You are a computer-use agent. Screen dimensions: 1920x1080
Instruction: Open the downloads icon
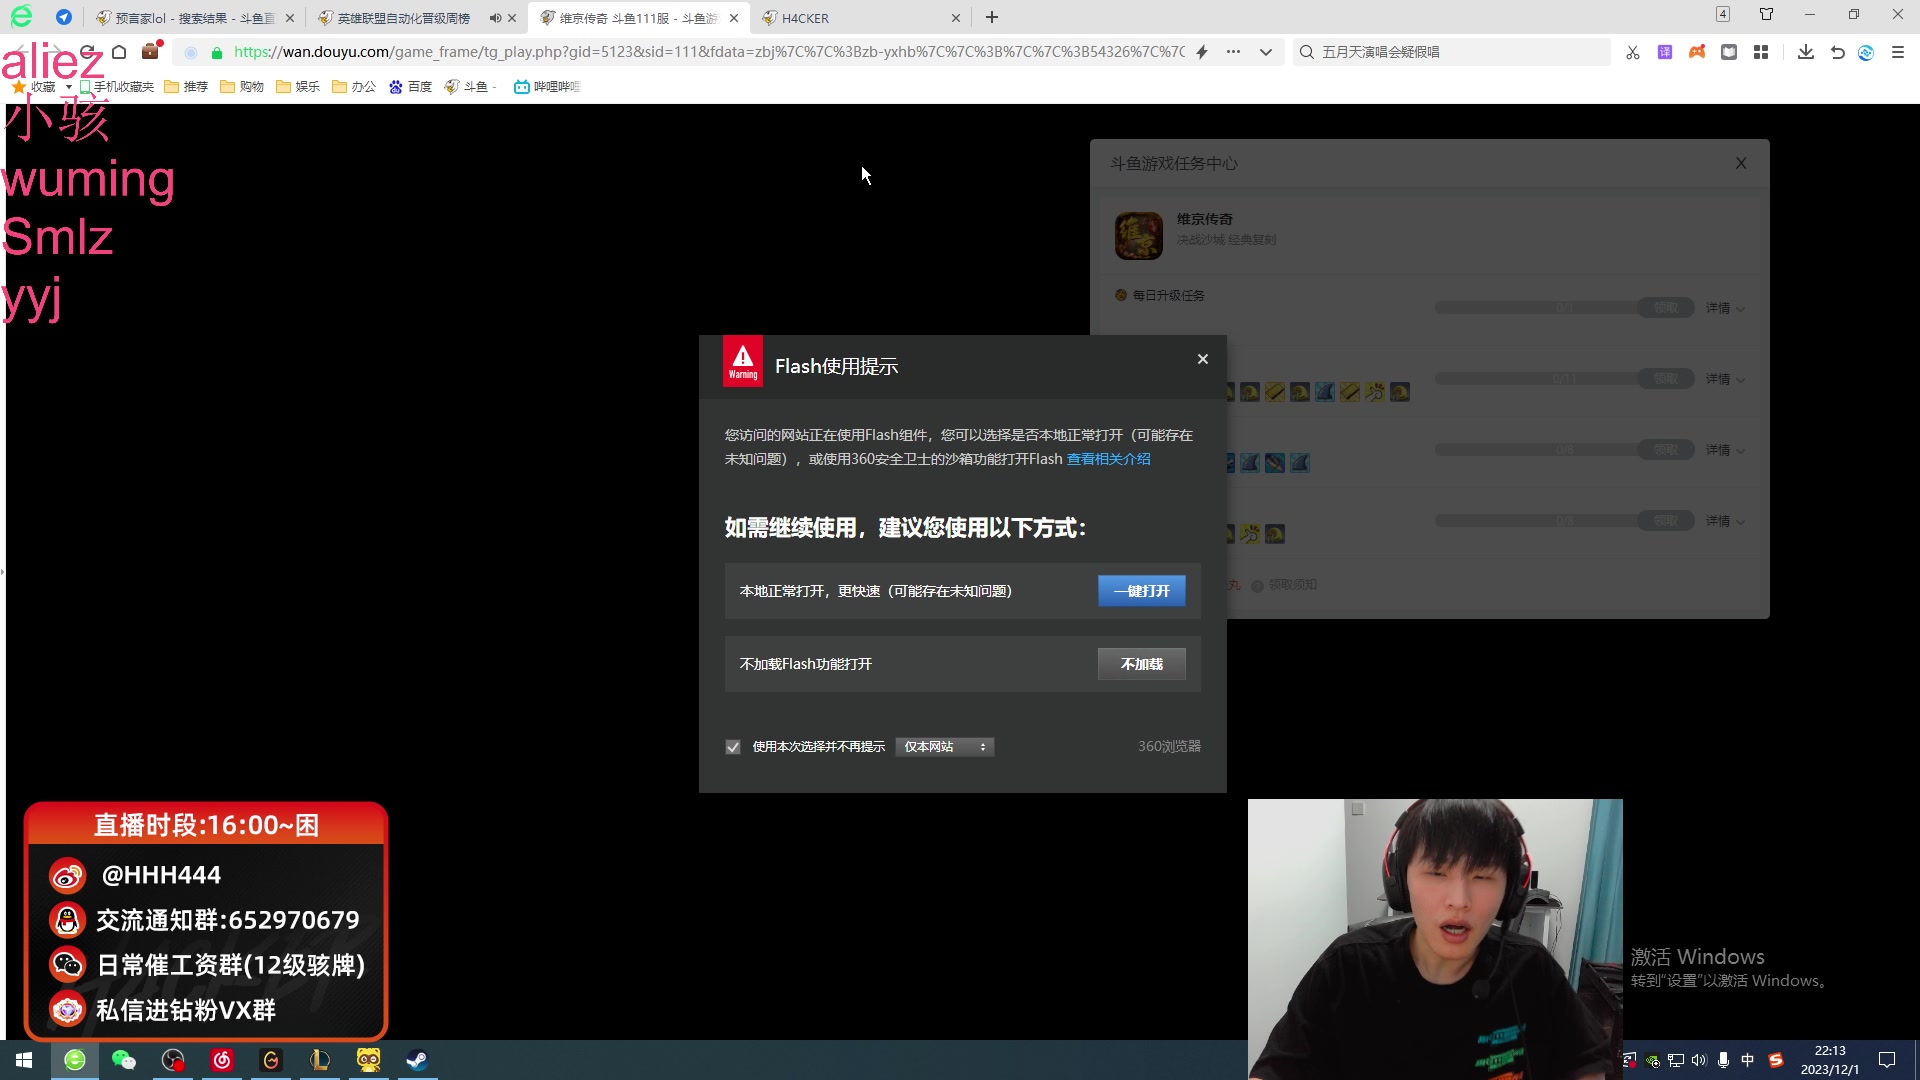[x=1806, y=52]
